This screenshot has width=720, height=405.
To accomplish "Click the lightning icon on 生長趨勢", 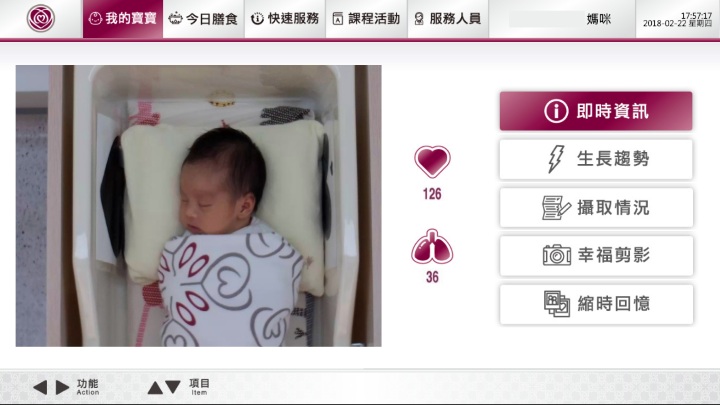I will (x=556, y=159).
